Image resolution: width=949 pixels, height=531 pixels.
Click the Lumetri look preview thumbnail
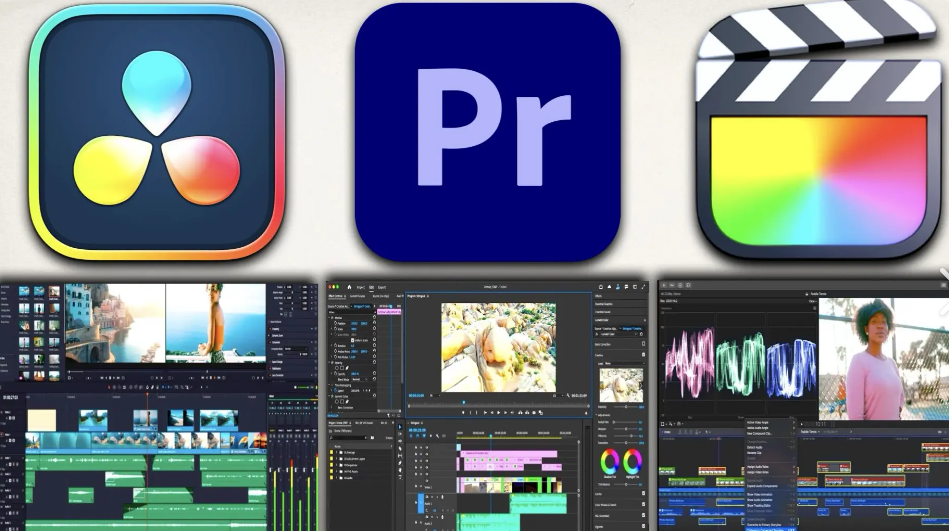[621, 384]
